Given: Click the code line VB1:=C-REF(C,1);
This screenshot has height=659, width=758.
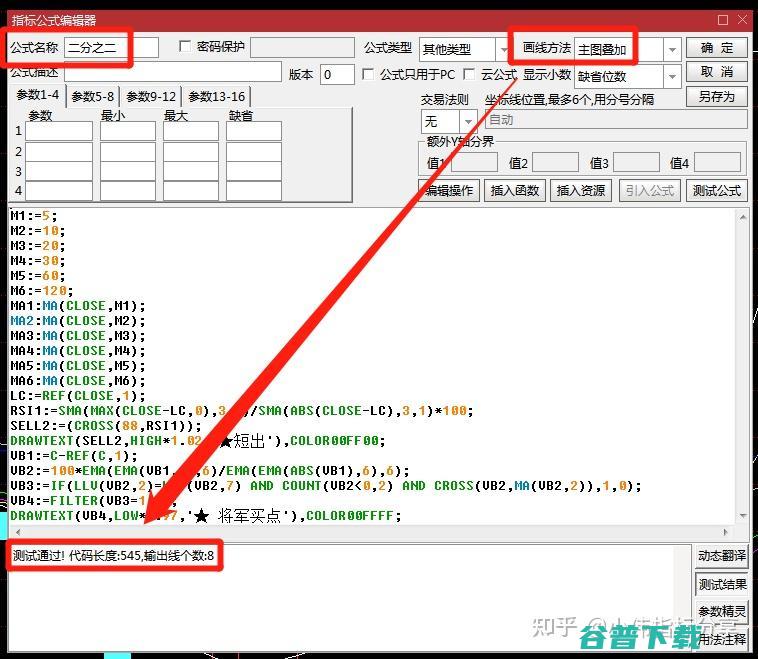Looking at the screenshot, I should pos(73,455).
